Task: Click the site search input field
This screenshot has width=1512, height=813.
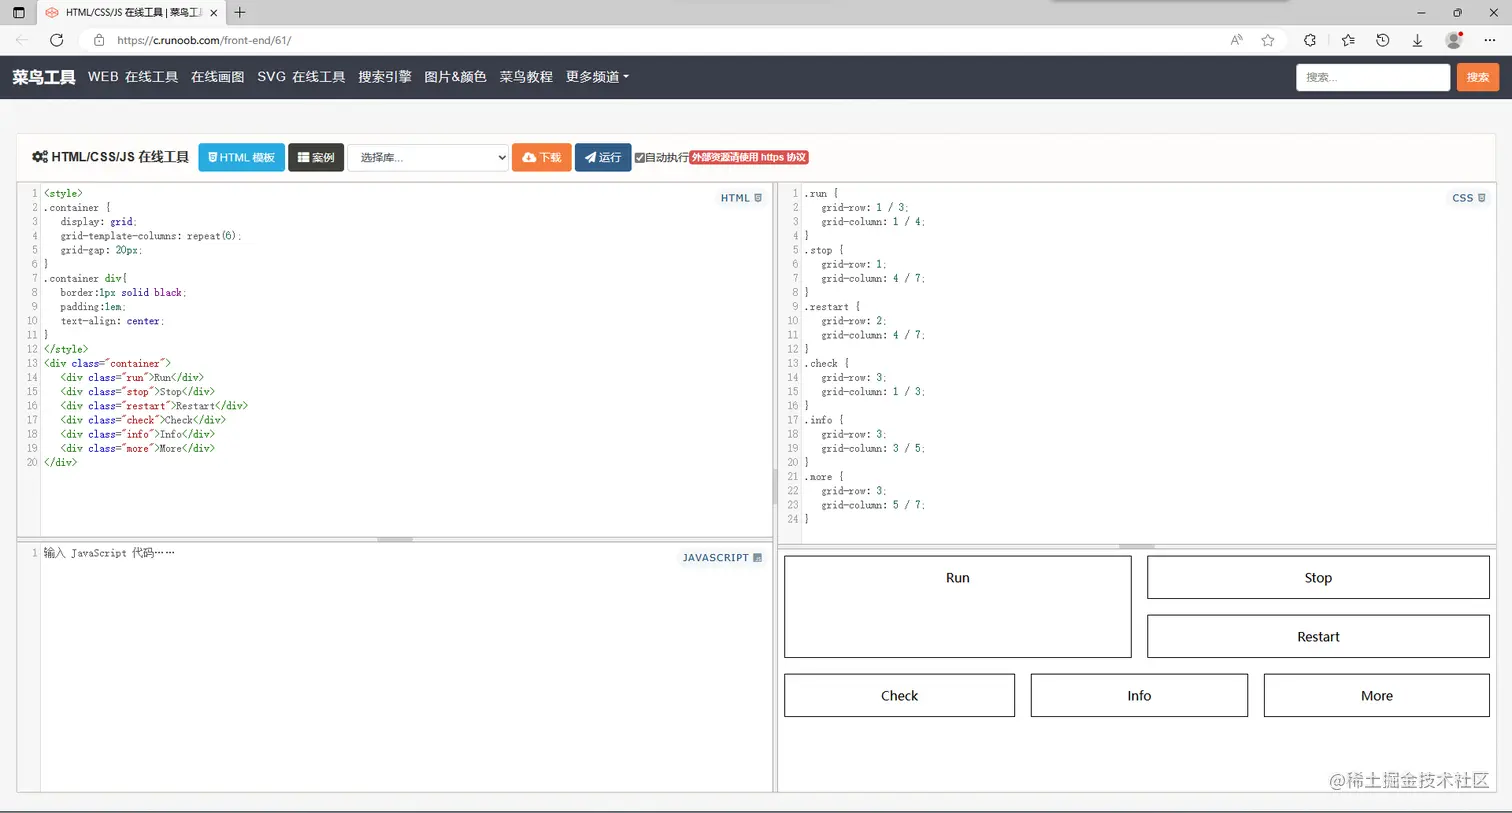Action: [1373, 77]
